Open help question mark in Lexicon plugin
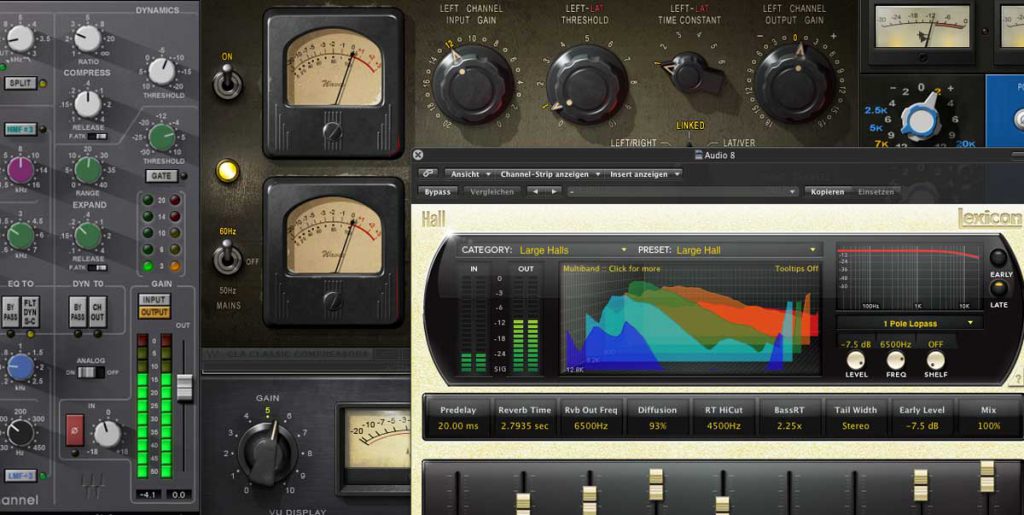Image resolution: width=1024 pixels, height=515 pixels. tap(1016, 381)
